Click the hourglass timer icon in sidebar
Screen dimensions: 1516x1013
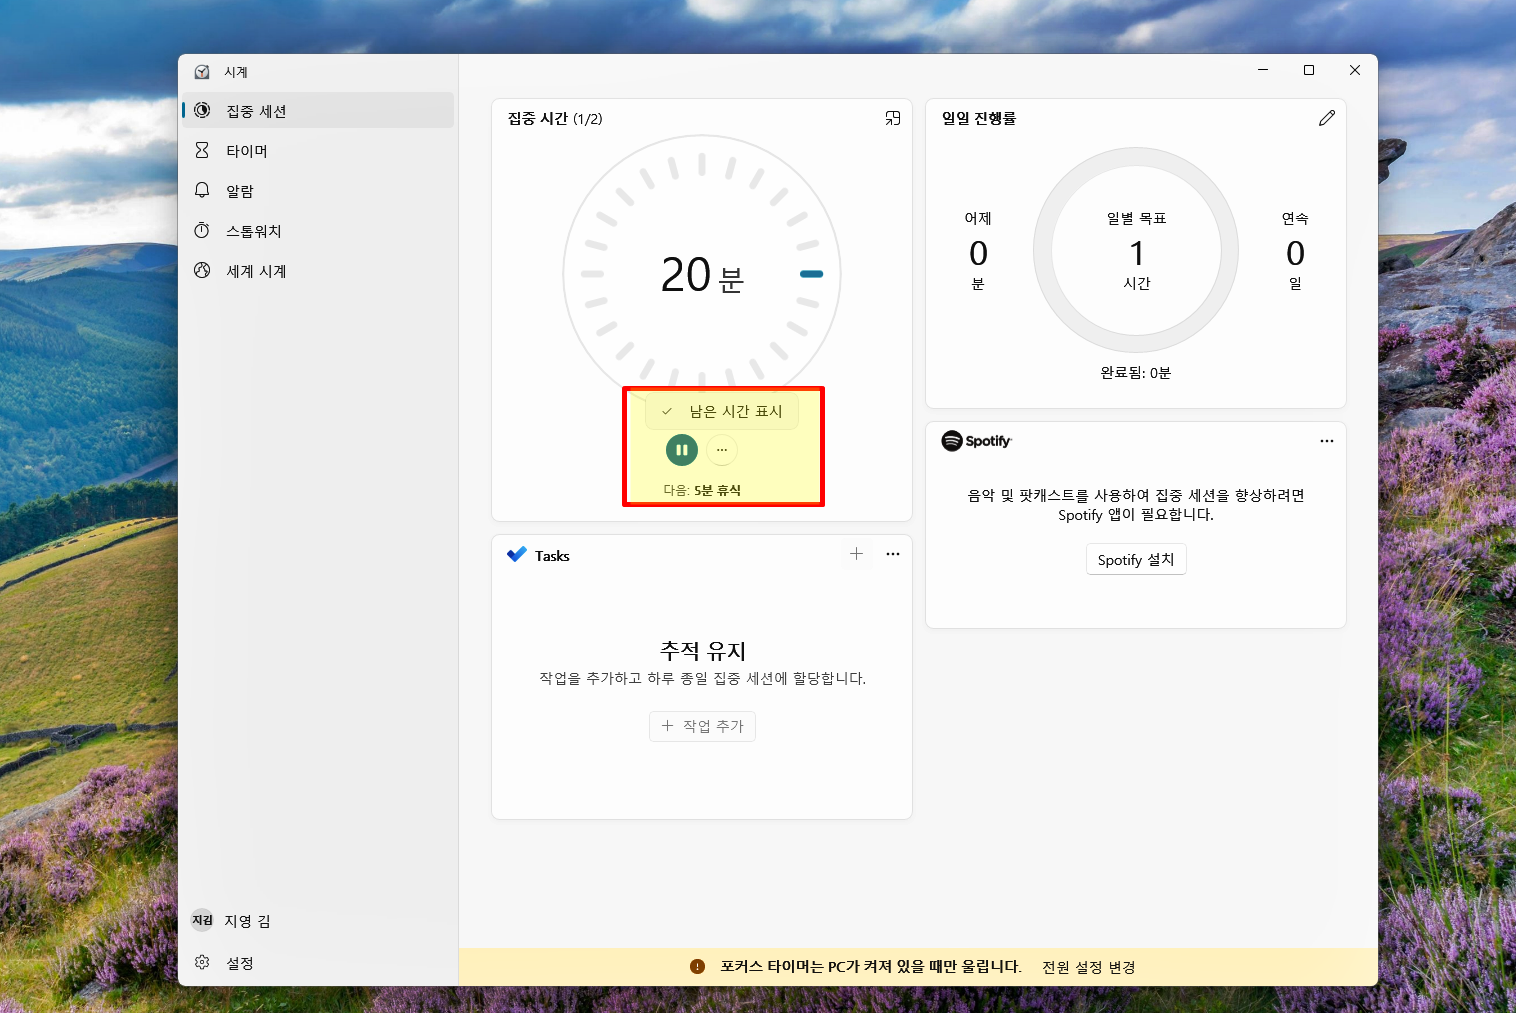pos(202,150)
